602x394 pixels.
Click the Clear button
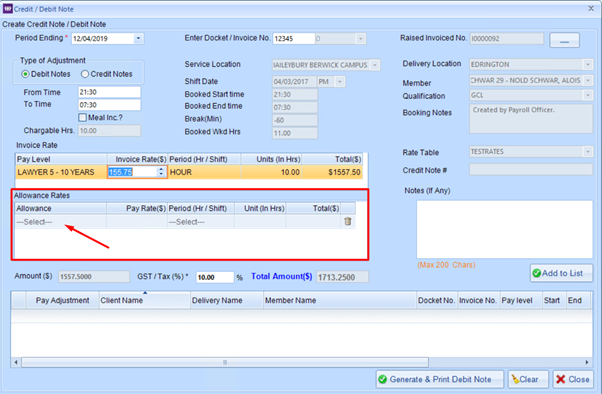coord(528,379)
